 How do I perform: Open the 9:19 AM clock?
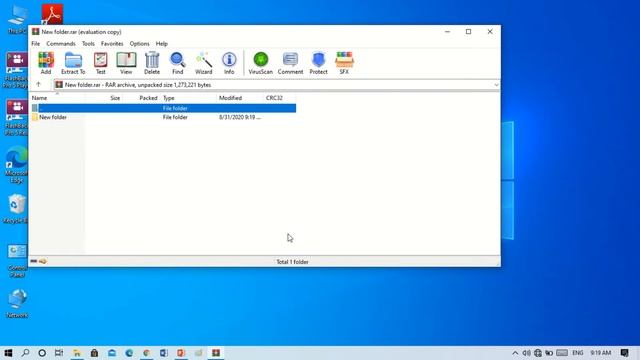pyautogui.click(x=600, y=353)
